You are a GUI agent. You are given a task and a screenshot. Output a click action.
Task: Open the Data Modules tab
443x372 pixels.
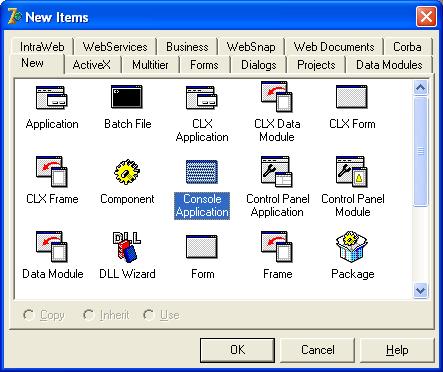[389, 65]
